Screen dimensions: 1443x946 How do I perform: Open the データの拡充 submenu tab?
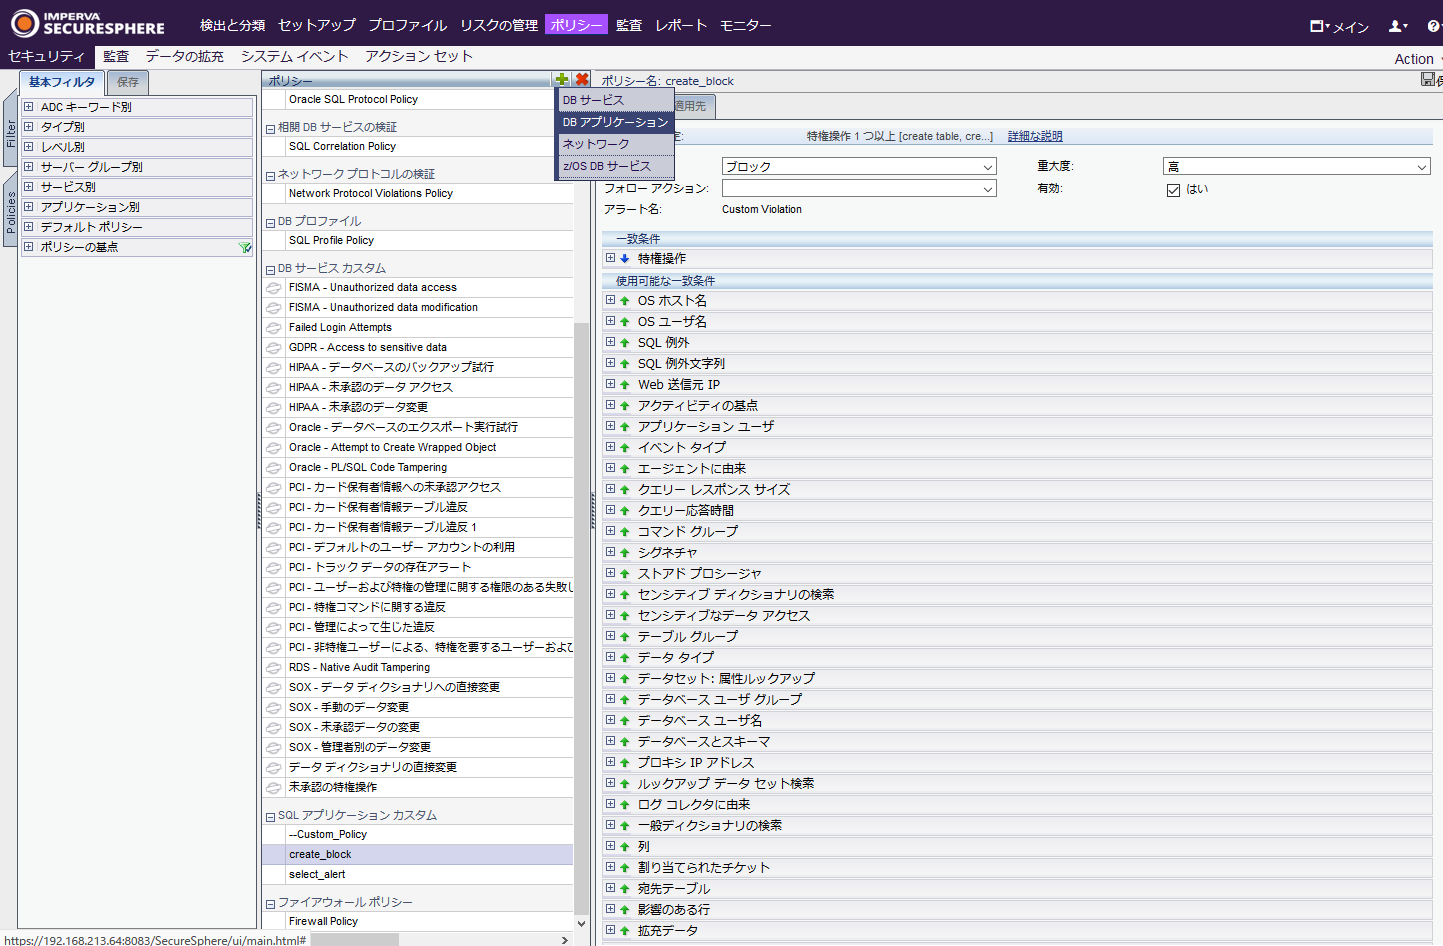coord(185,56)
